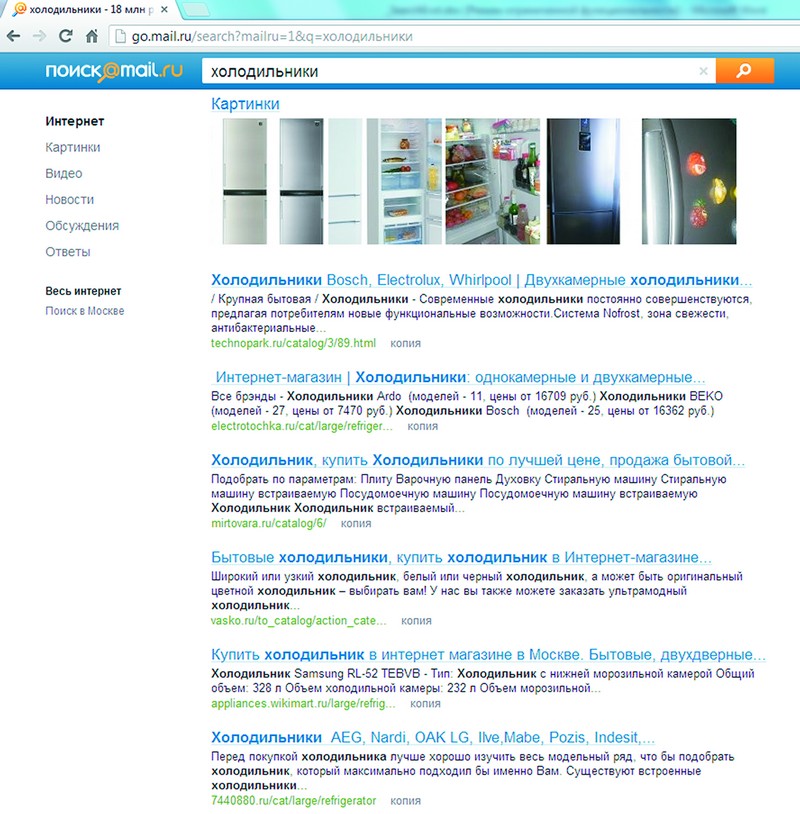Open копия link for mirtovara.ru result
The width and height of the screenshot is (800, 814).
356,523
